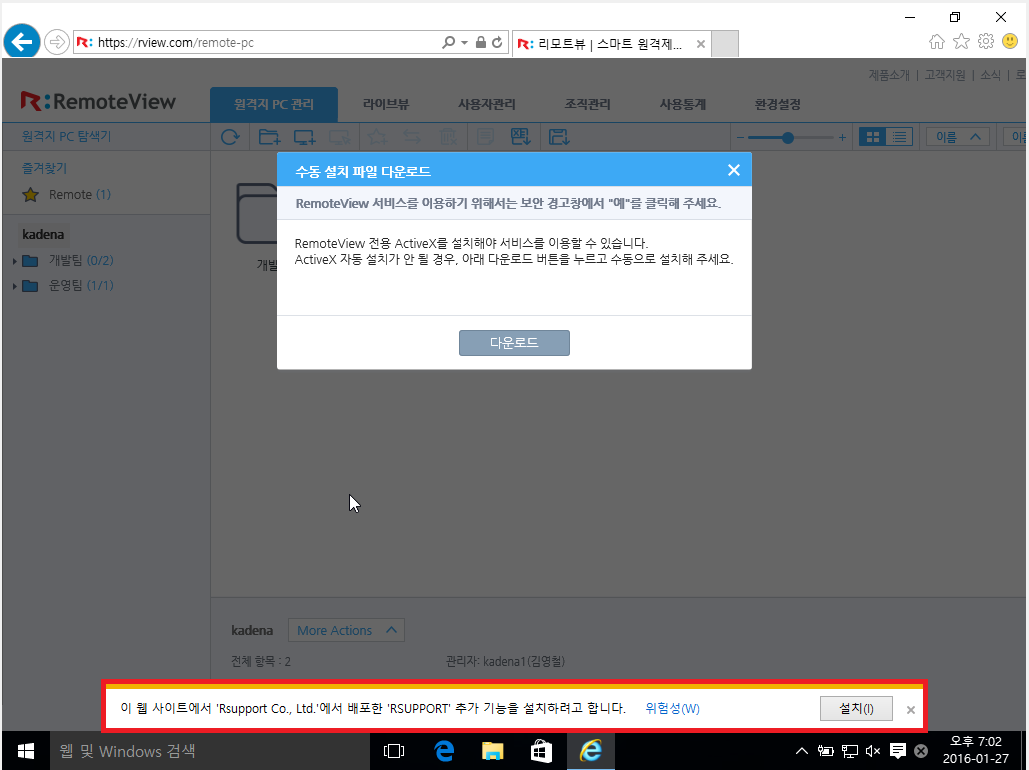Click the 고객지원 header link
Viewport: 1029px width, 770px height.
coord(945,75)
